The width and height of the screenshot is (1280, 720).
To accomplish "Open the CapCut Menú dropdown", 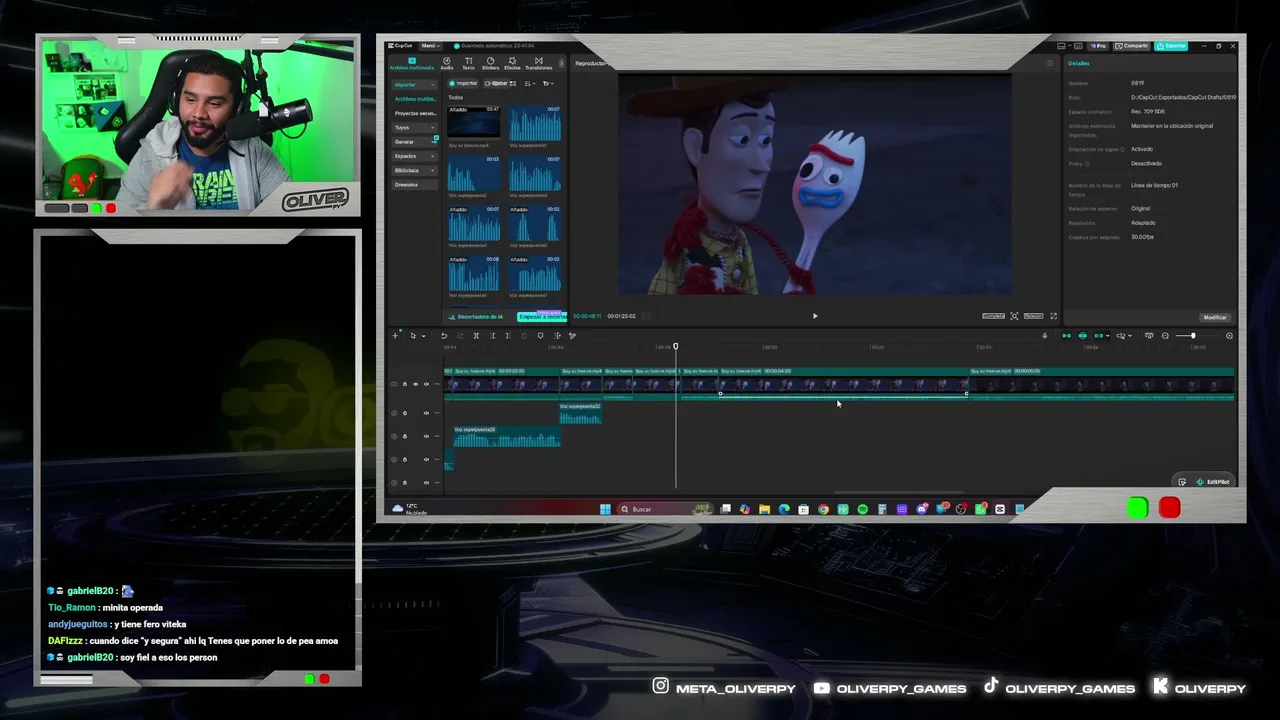I will (x=429, y=46).
